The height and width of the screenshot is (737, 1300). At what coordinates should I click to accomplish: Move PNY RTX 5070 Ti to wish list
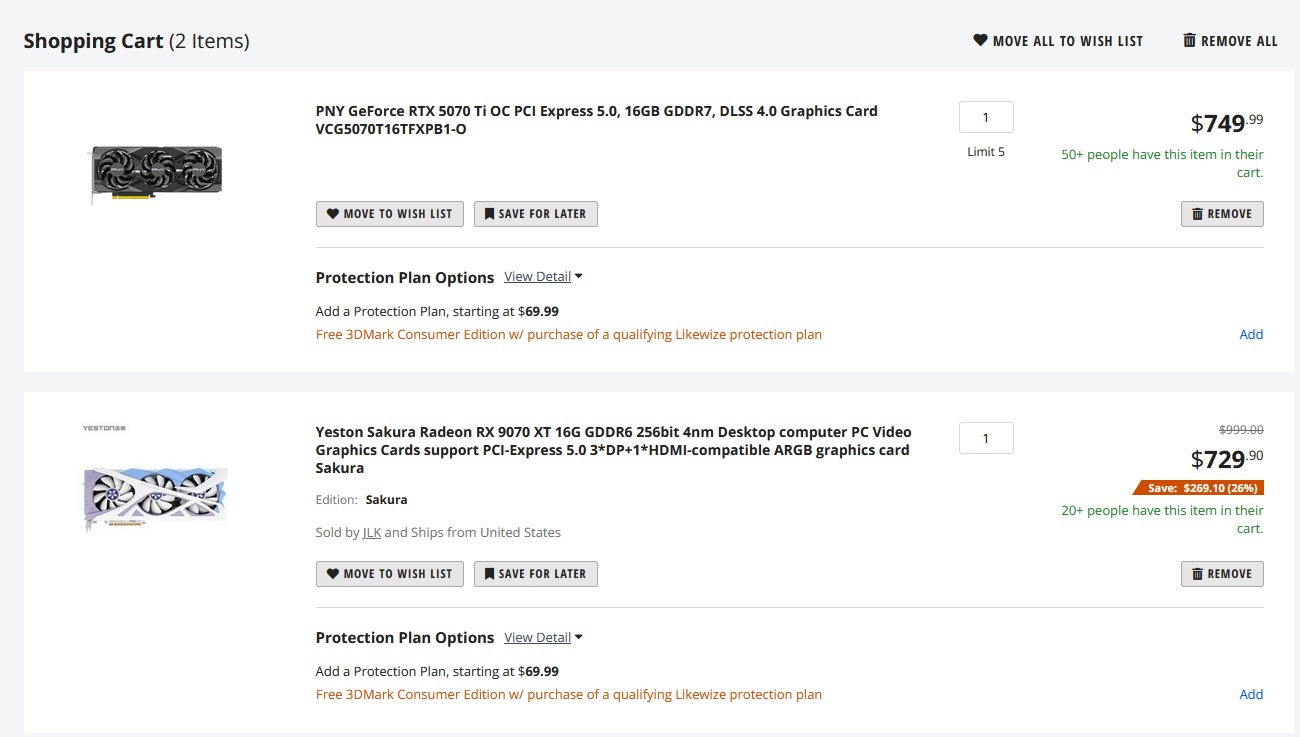[390, 214]
